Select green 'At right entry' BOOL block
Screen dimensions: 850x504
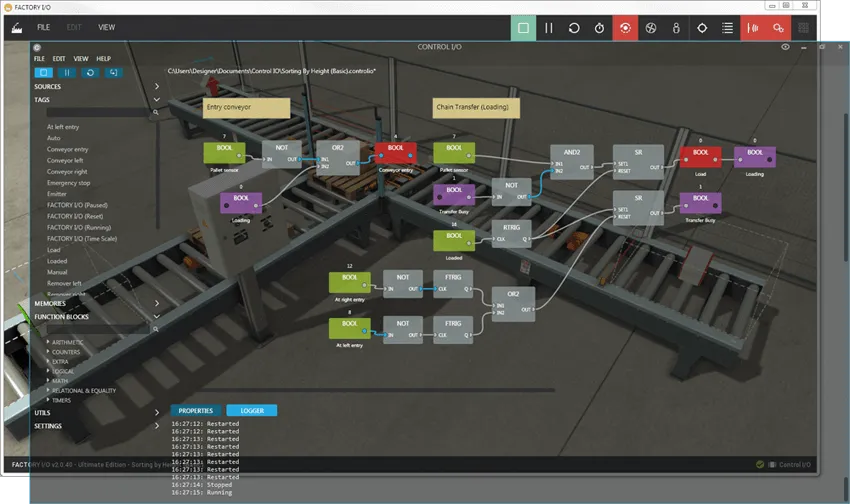click(x=350, y=283)
